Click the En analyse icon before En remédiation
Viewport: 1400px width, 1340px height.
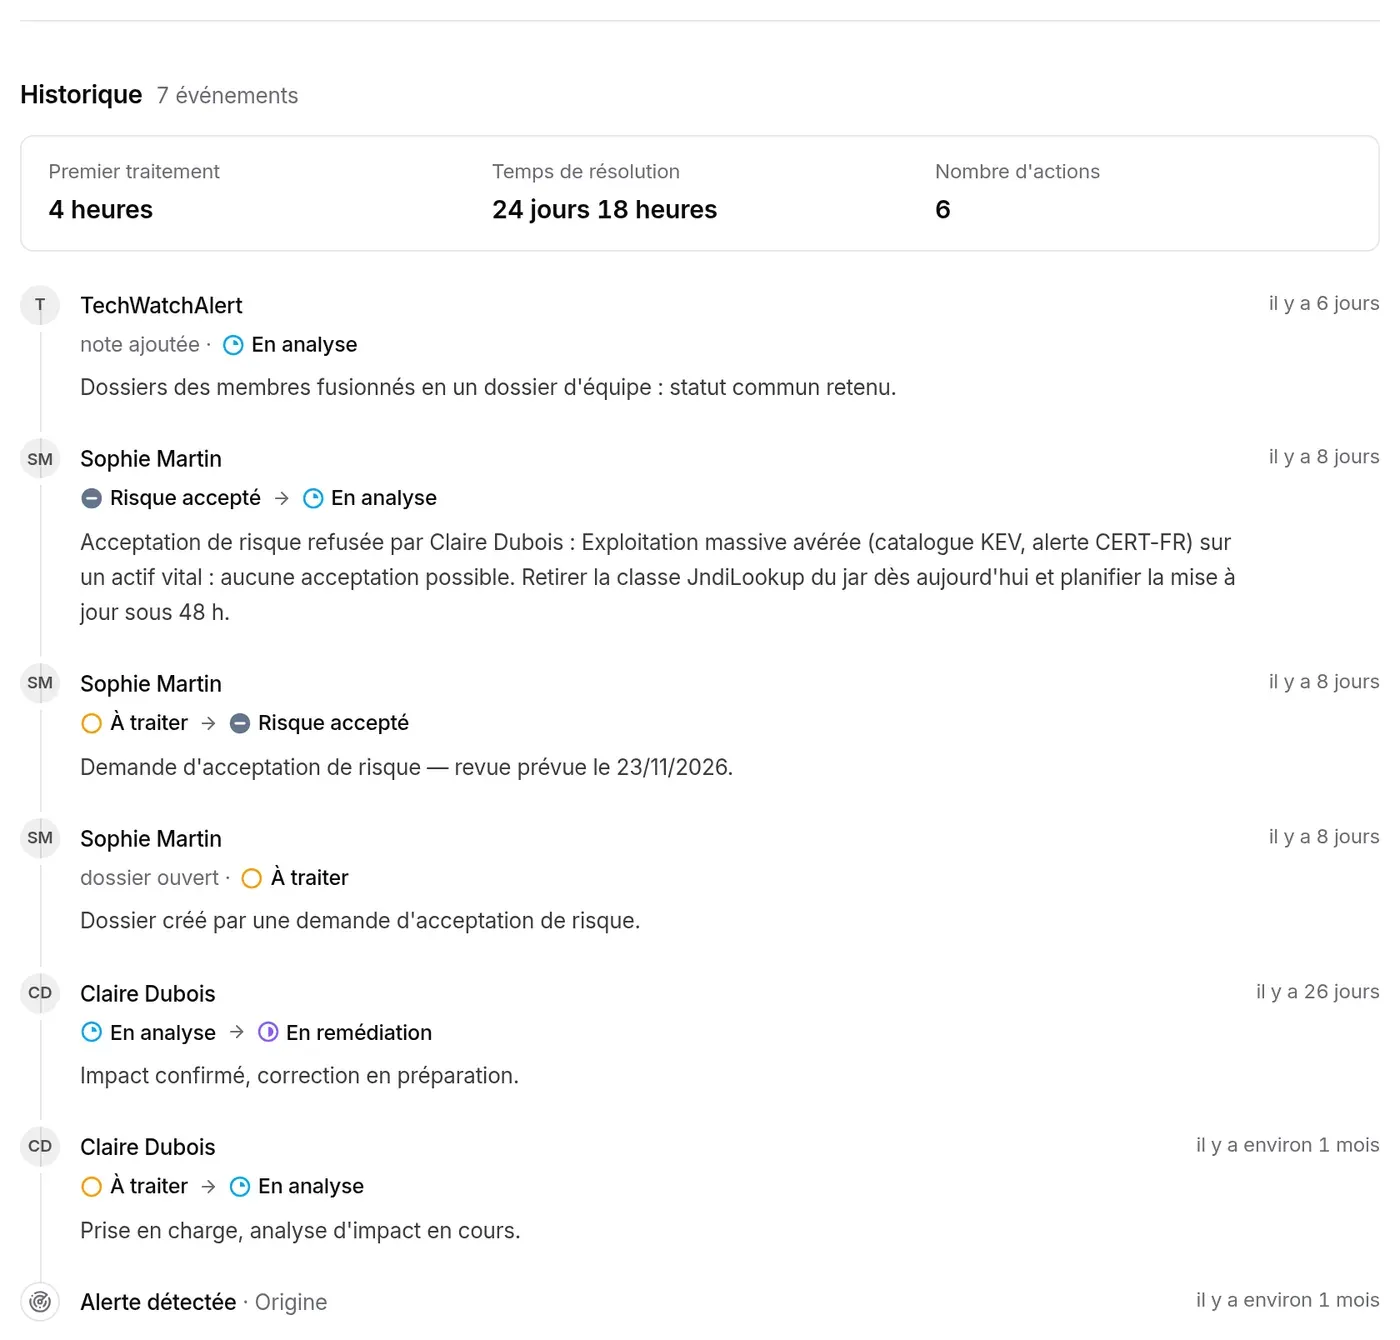pos(91,1032)
